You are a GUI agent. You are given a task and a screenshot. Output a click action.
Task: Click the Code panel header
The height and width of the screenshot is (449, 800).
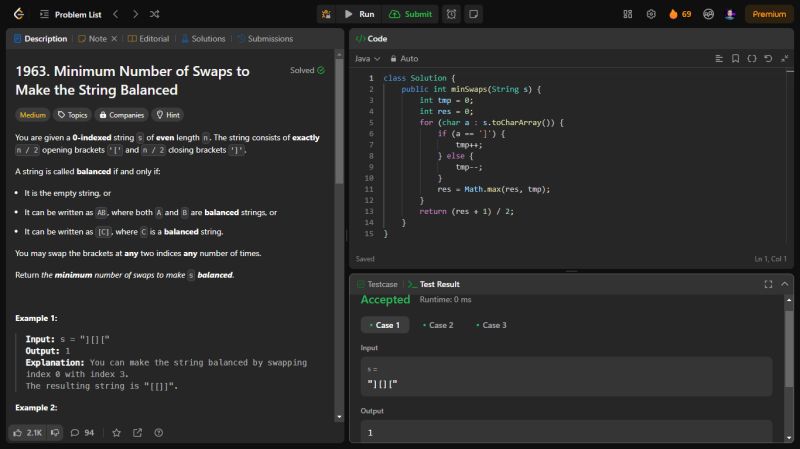tap(372, 39)
